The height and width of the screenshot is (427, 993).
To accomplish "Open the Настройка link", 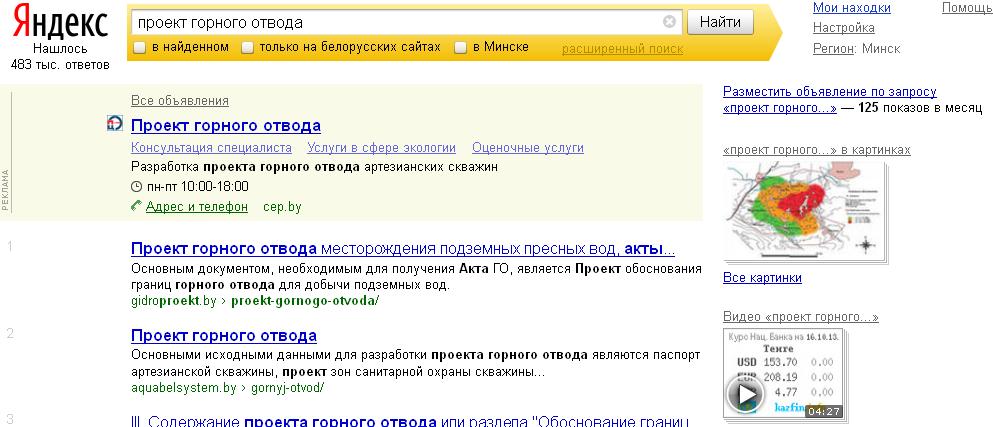I will click(844, 28).
